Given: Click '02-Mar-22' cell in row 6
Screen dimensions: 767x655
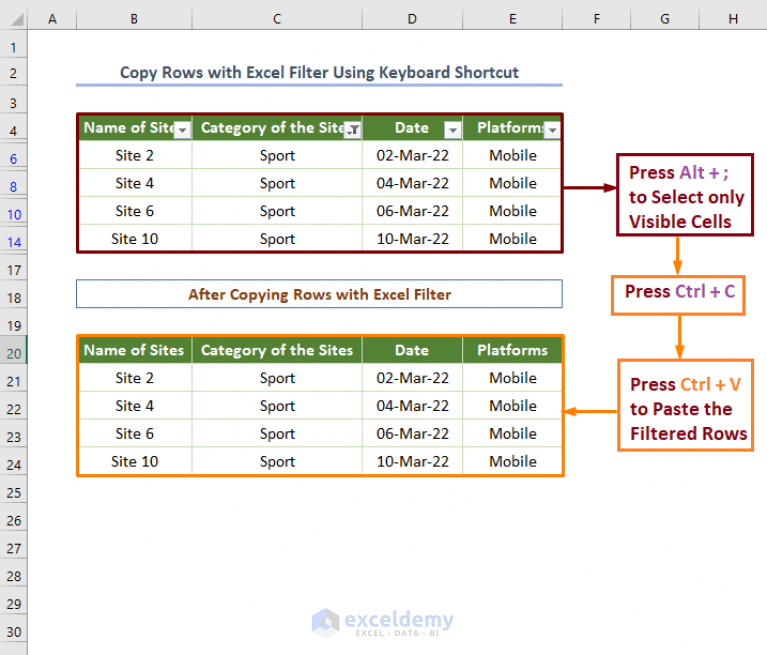Looking at the screenshot, I should [412, 156].
